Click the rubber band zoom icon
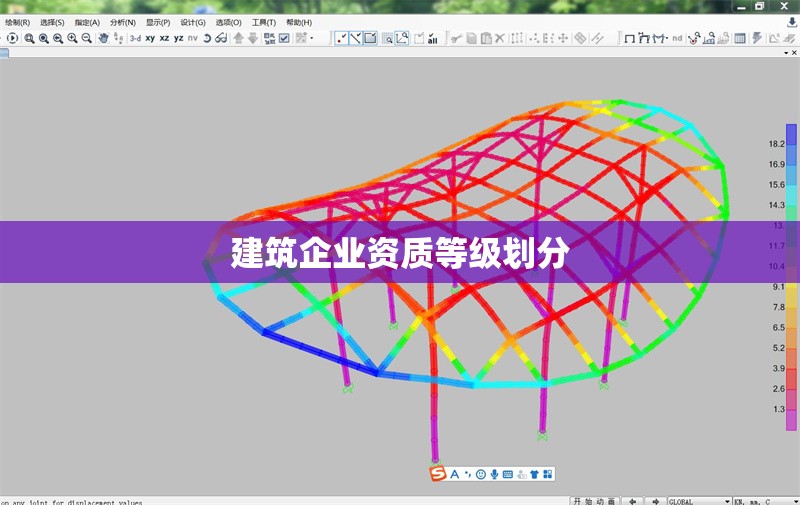Viewport: 800px width, 505px height. point(30,38)
